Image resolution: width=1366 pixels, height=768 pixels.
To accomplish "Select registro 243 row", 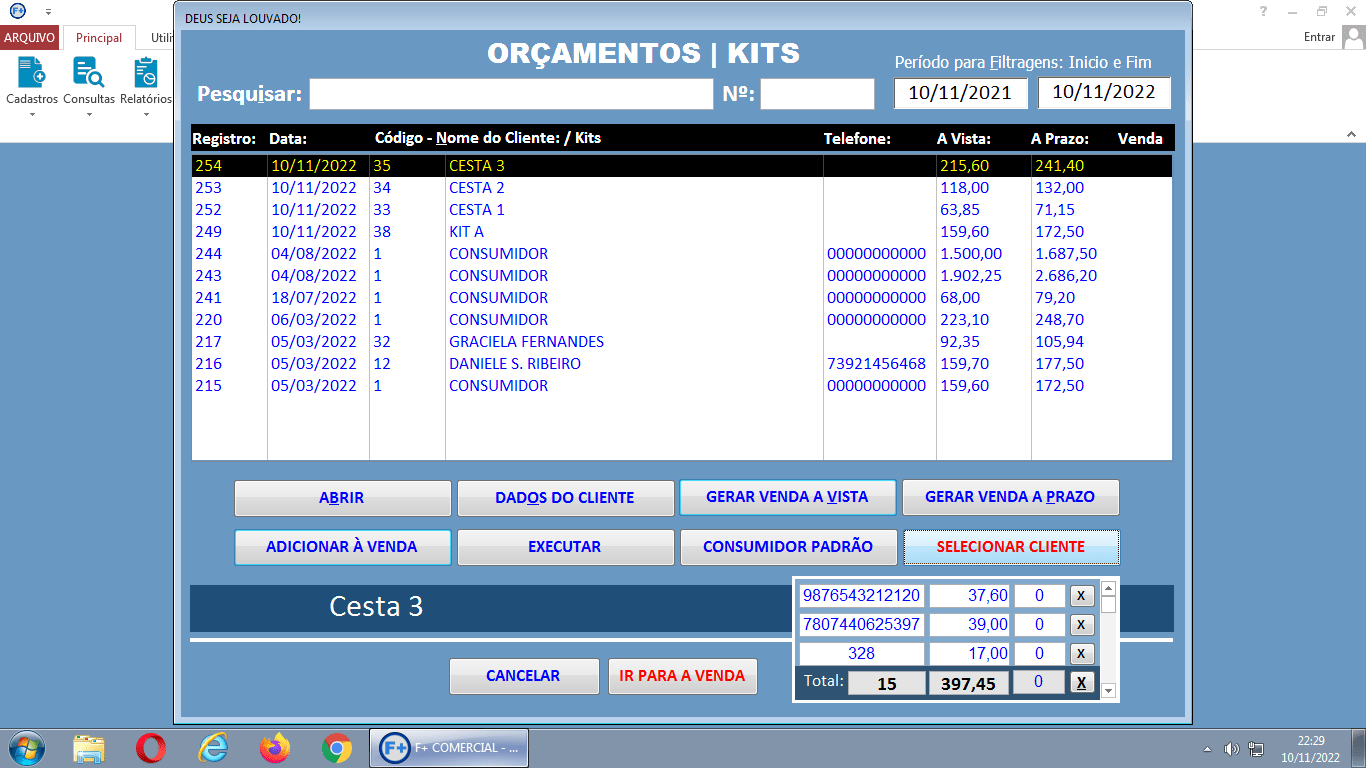I will (681, 276).
